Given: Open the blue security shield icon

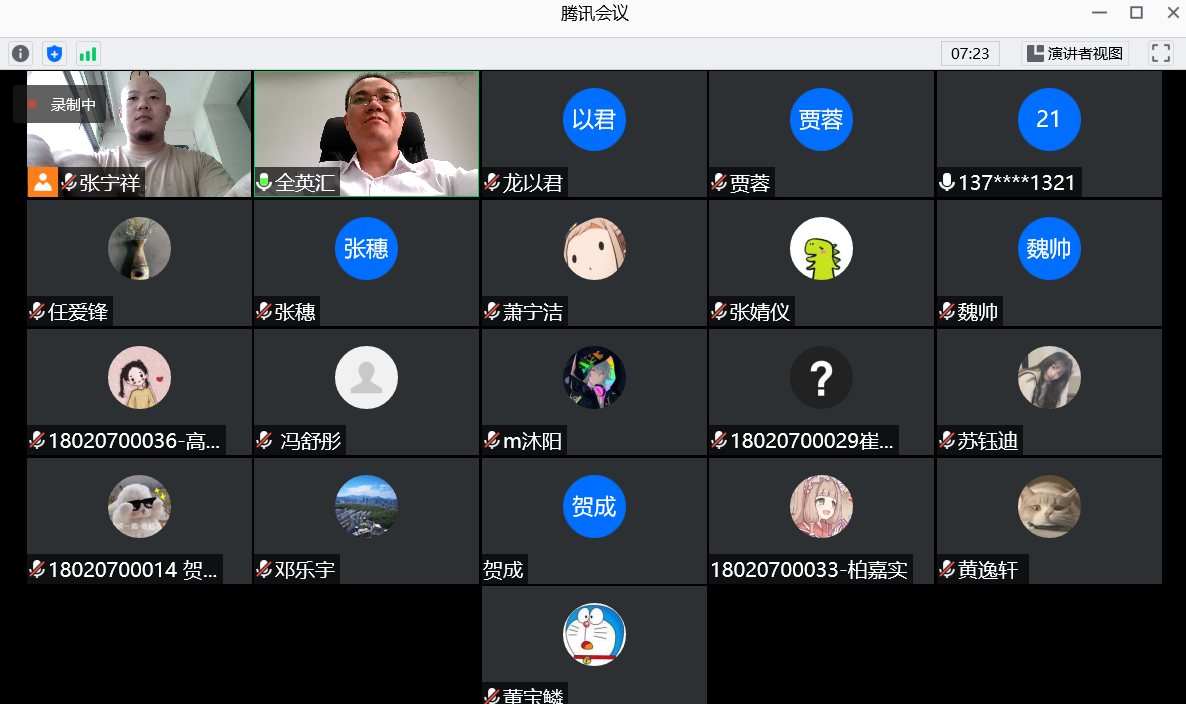Looking at the screenshot, I should 54,54.
